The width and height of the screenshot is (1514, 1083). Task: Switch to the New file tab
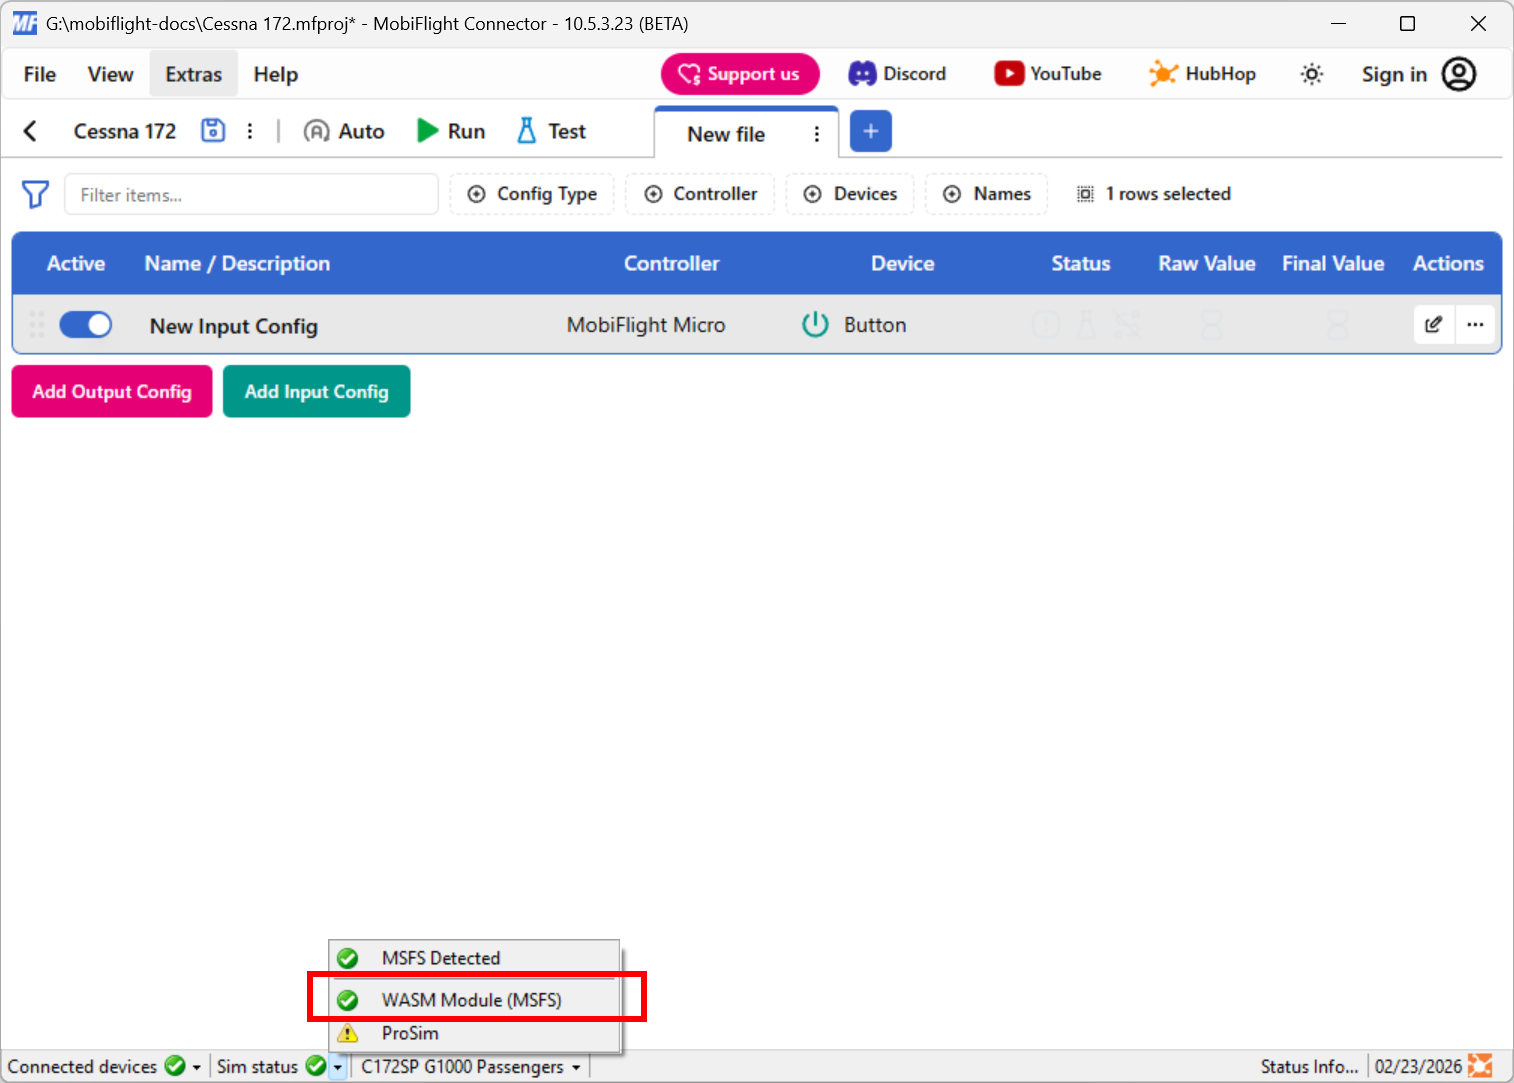point(726,133)
